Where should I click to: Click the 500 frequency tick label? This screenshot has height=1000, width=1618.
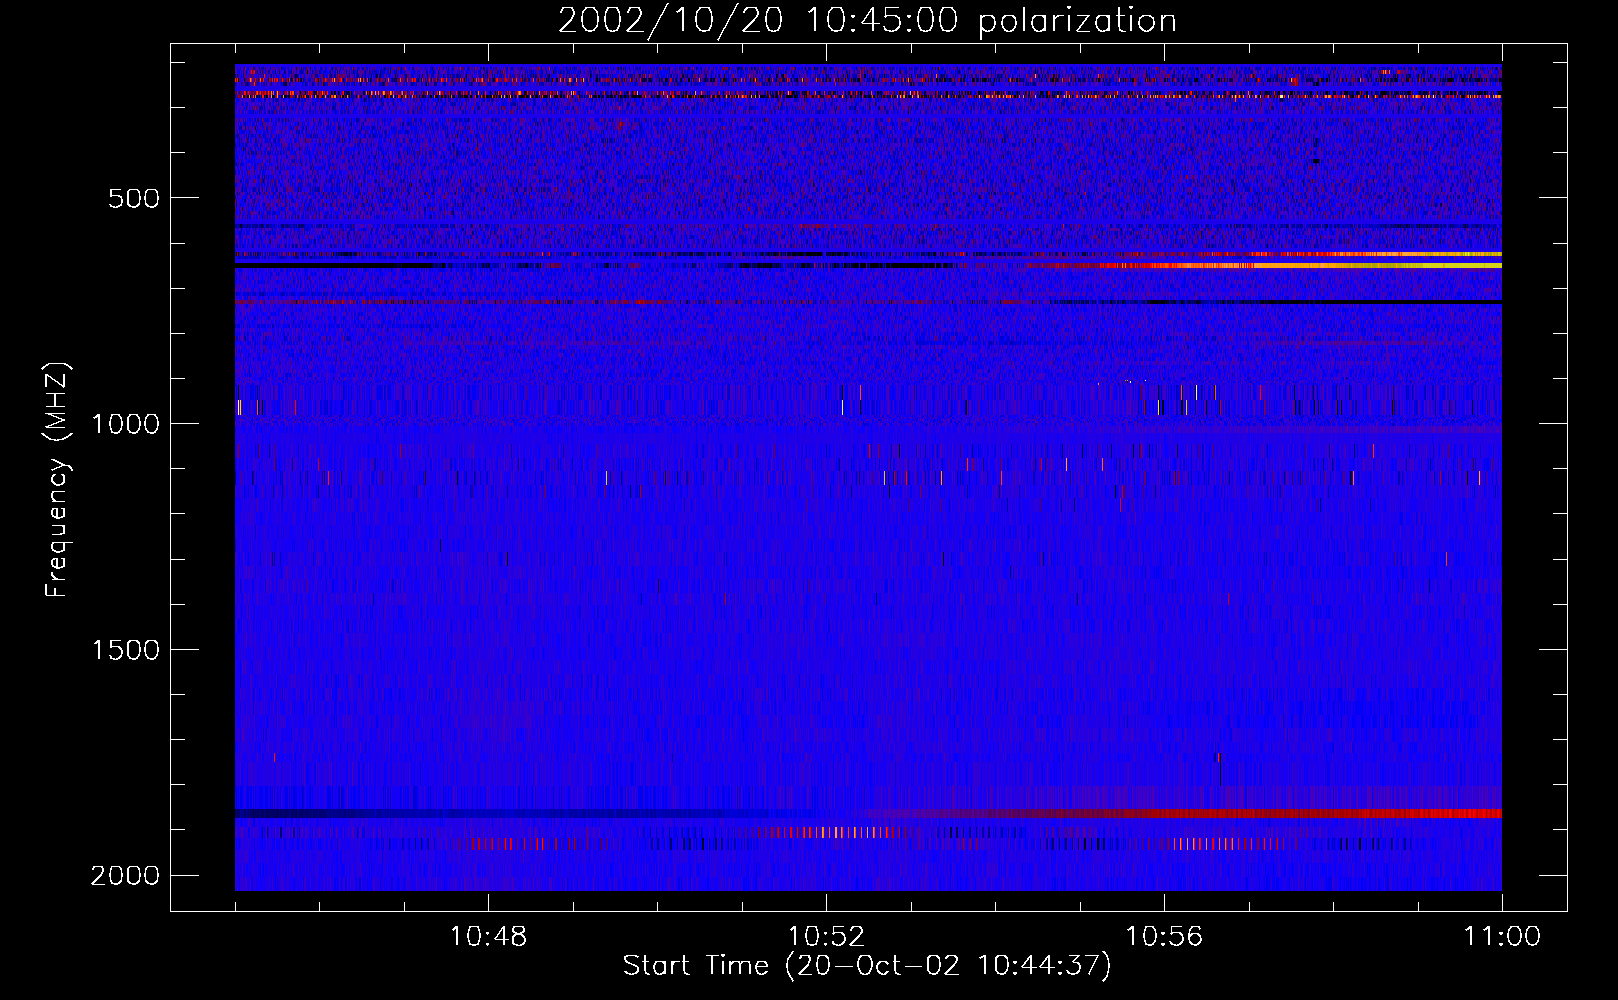tap(134, 198)
